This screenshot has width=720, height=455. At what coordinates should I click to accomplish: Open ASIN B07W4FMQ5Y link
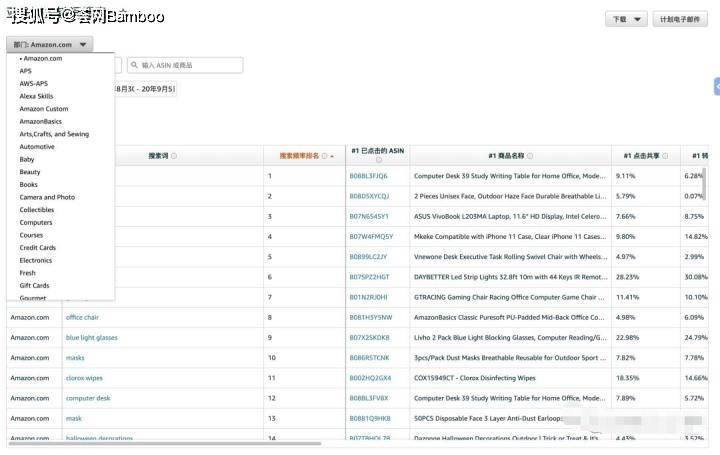371,236
